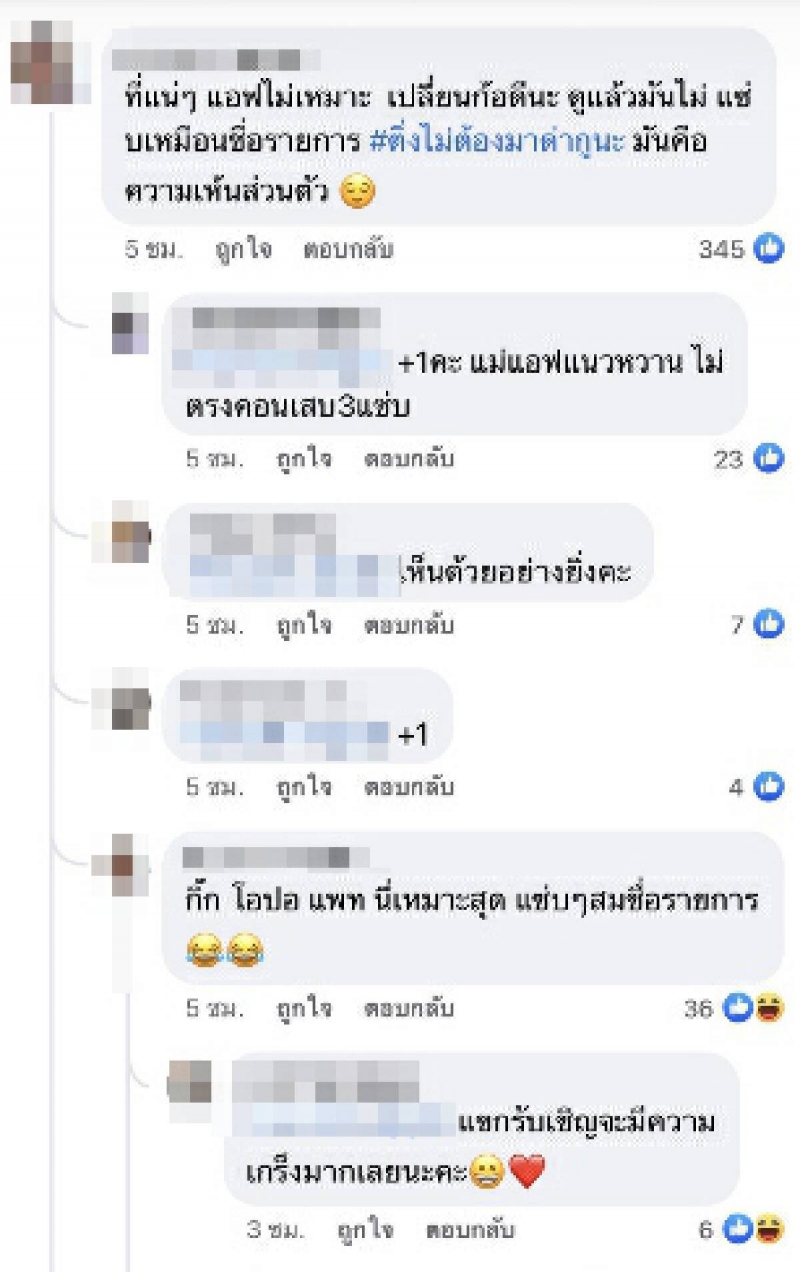The height and width of the screenshot is (1272, 800).
Task: Click the like icon next to count 7
Action: [x=768, y=625]
